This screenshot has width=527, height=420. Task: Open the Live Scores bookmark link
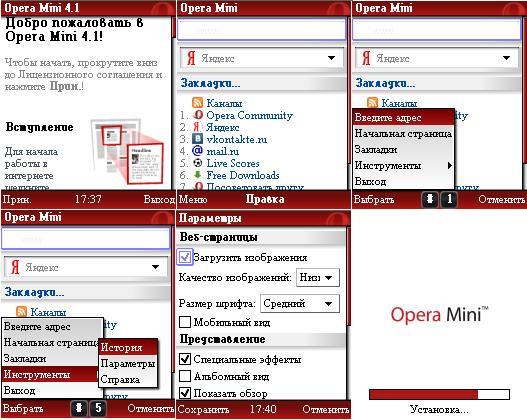[x=233, y=163]
